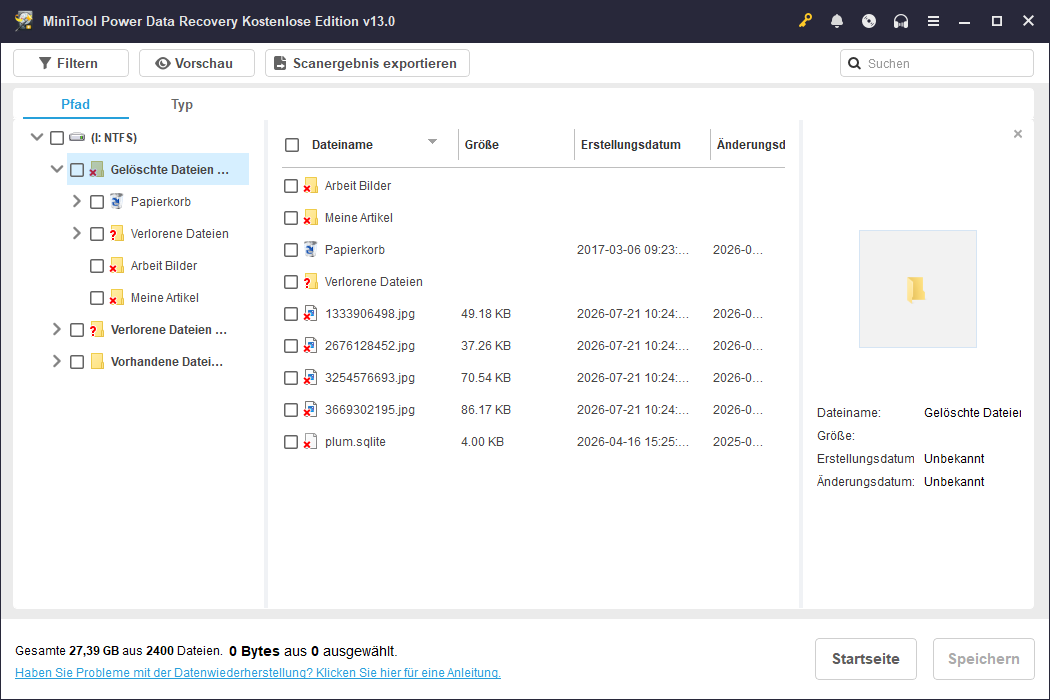
Task: Click the Meine Artikel folder icon in tree
Action: point(117,297)
